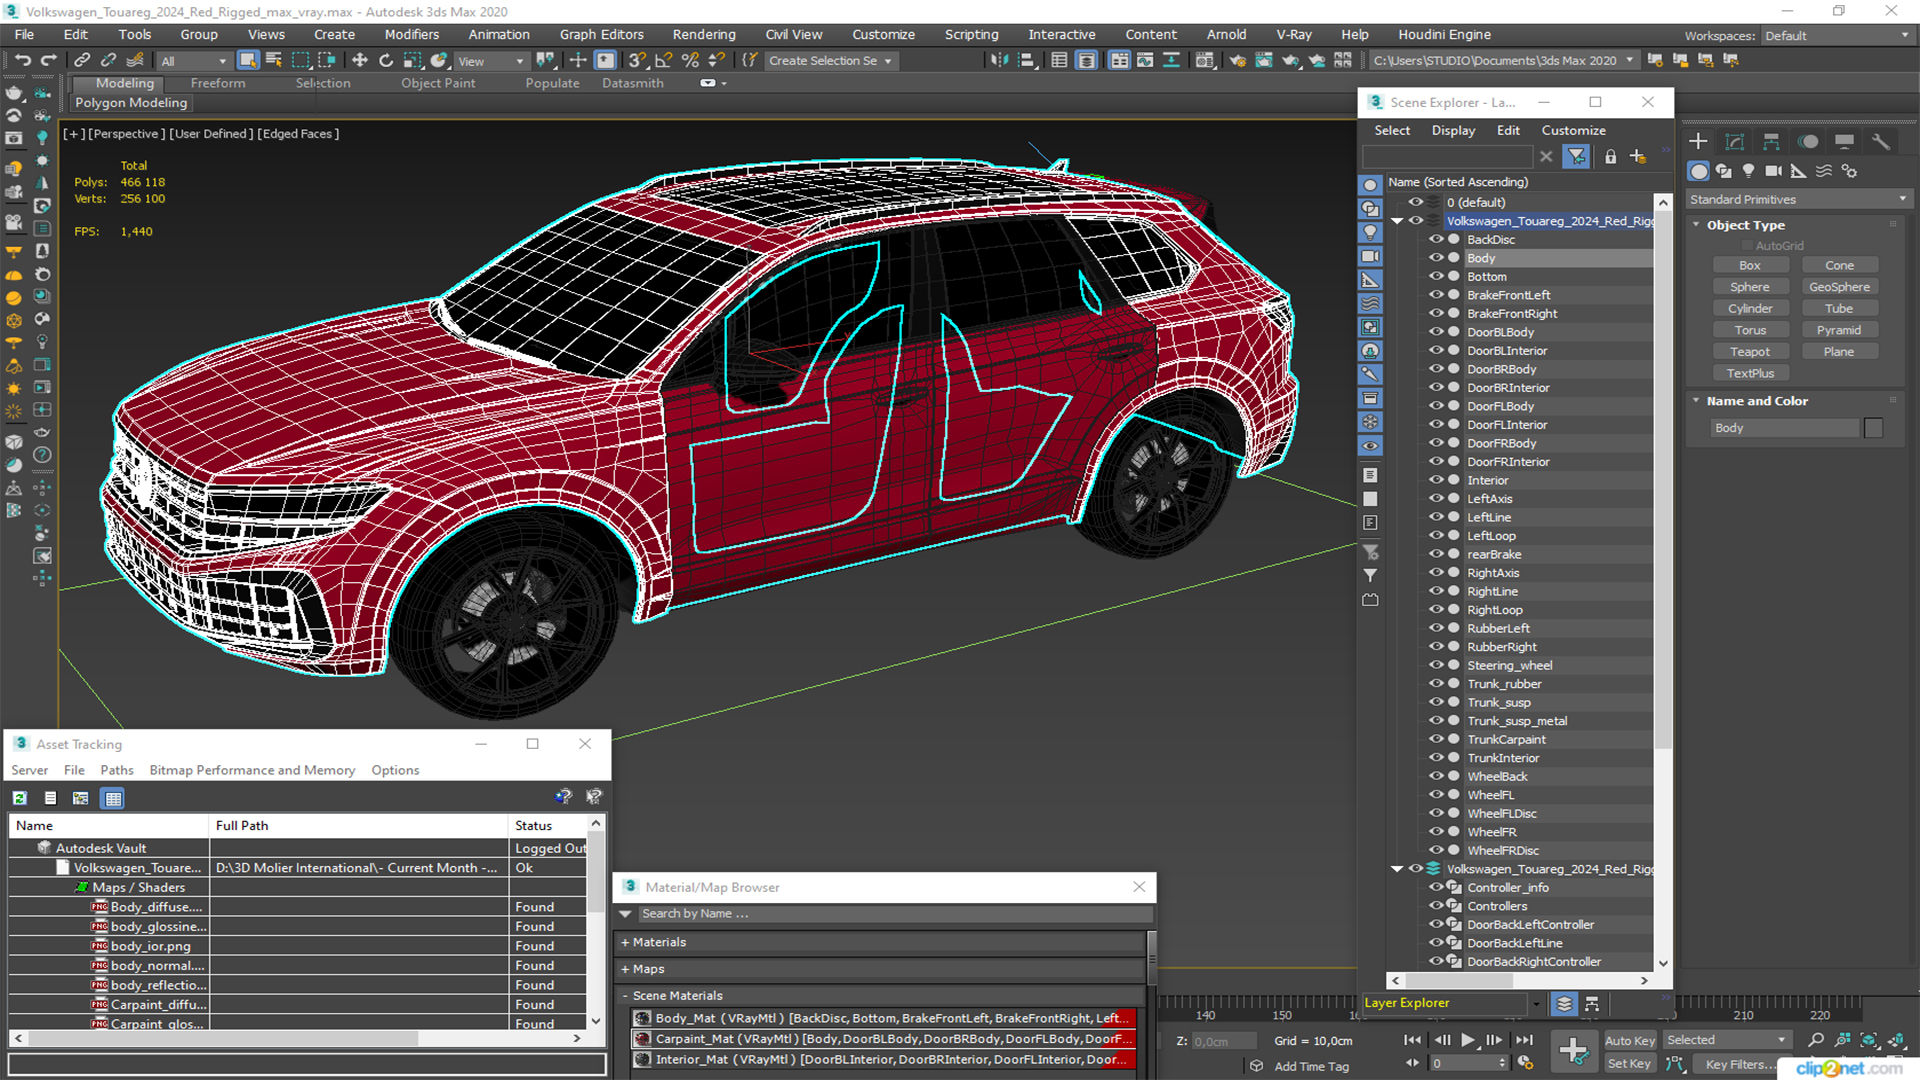Screen dimensions: 1920x1080
Task: Open Time Configuration icon
Action: coord(1526,1063)
